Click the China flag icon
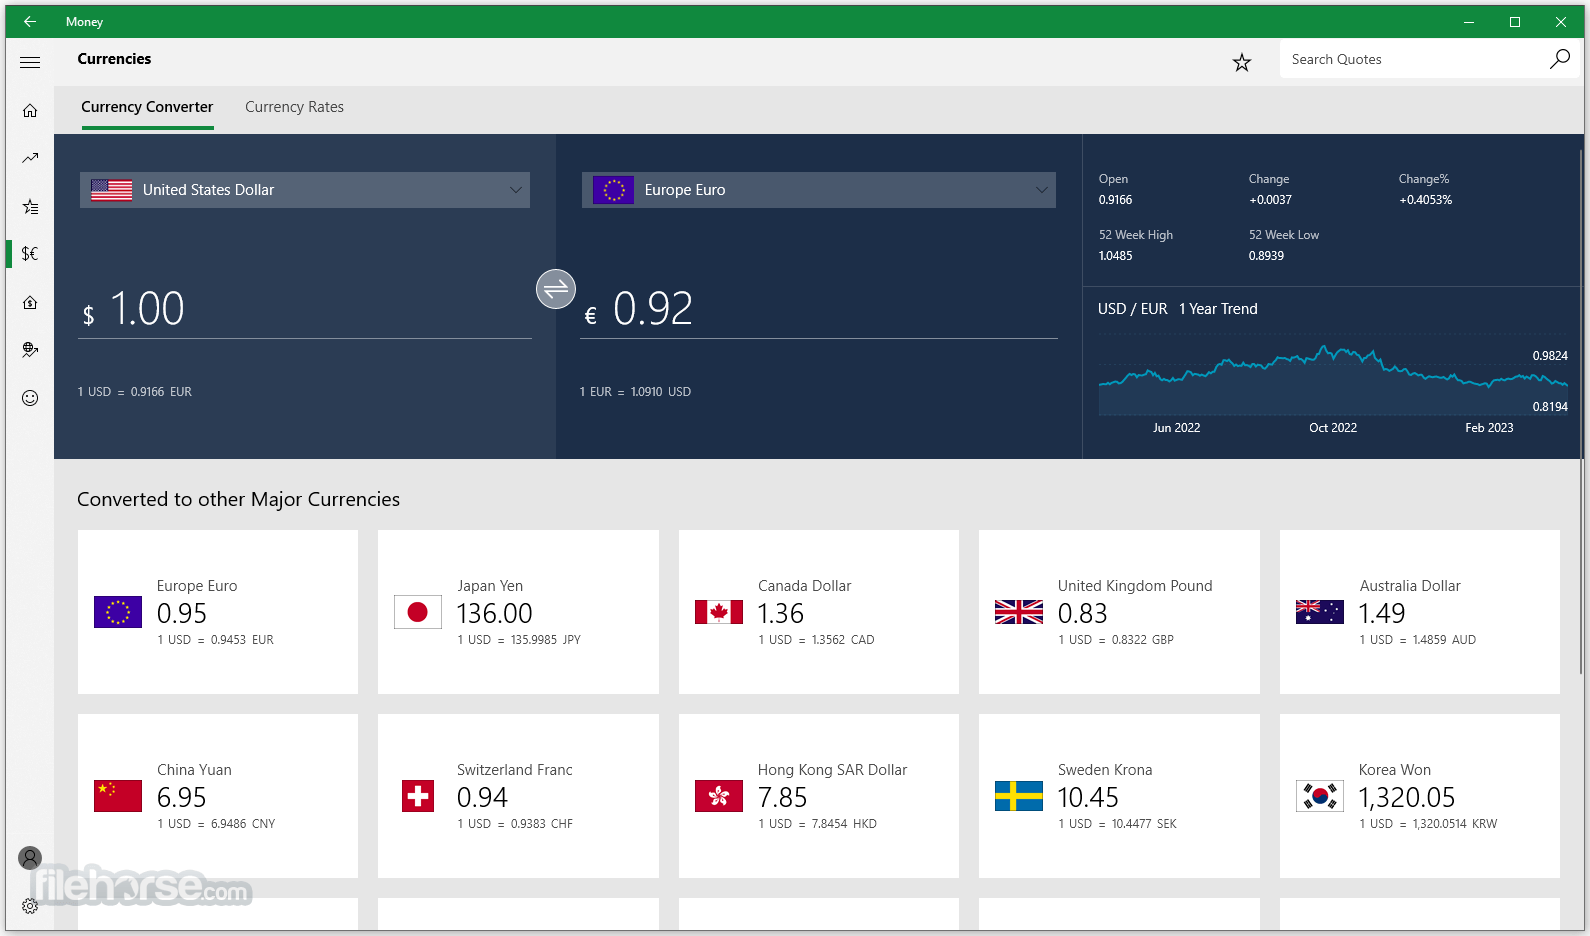Screen dimensions: 1590x936 [x=118, y=796]
